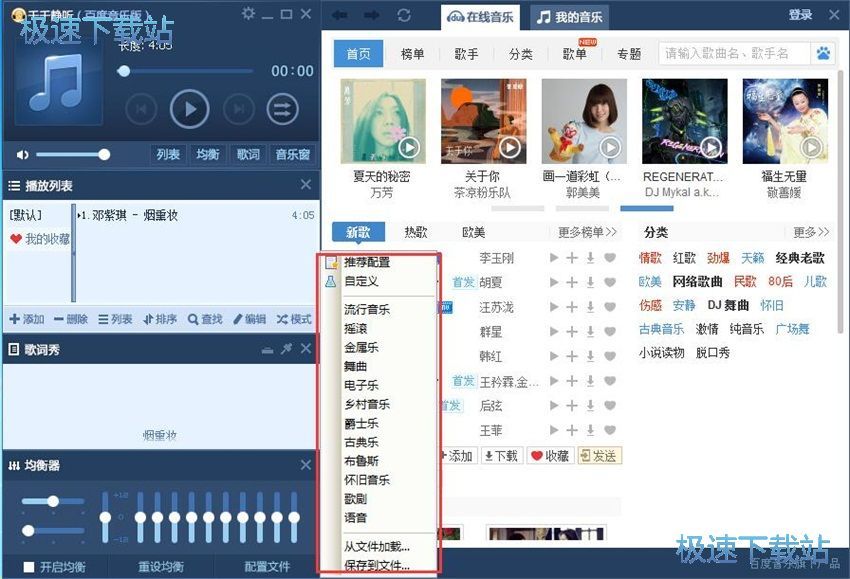Viewport: 850px width, 579px height.
Task: Collapse the 歌词秀 panel with minimize icon
Action: (267, 350)
